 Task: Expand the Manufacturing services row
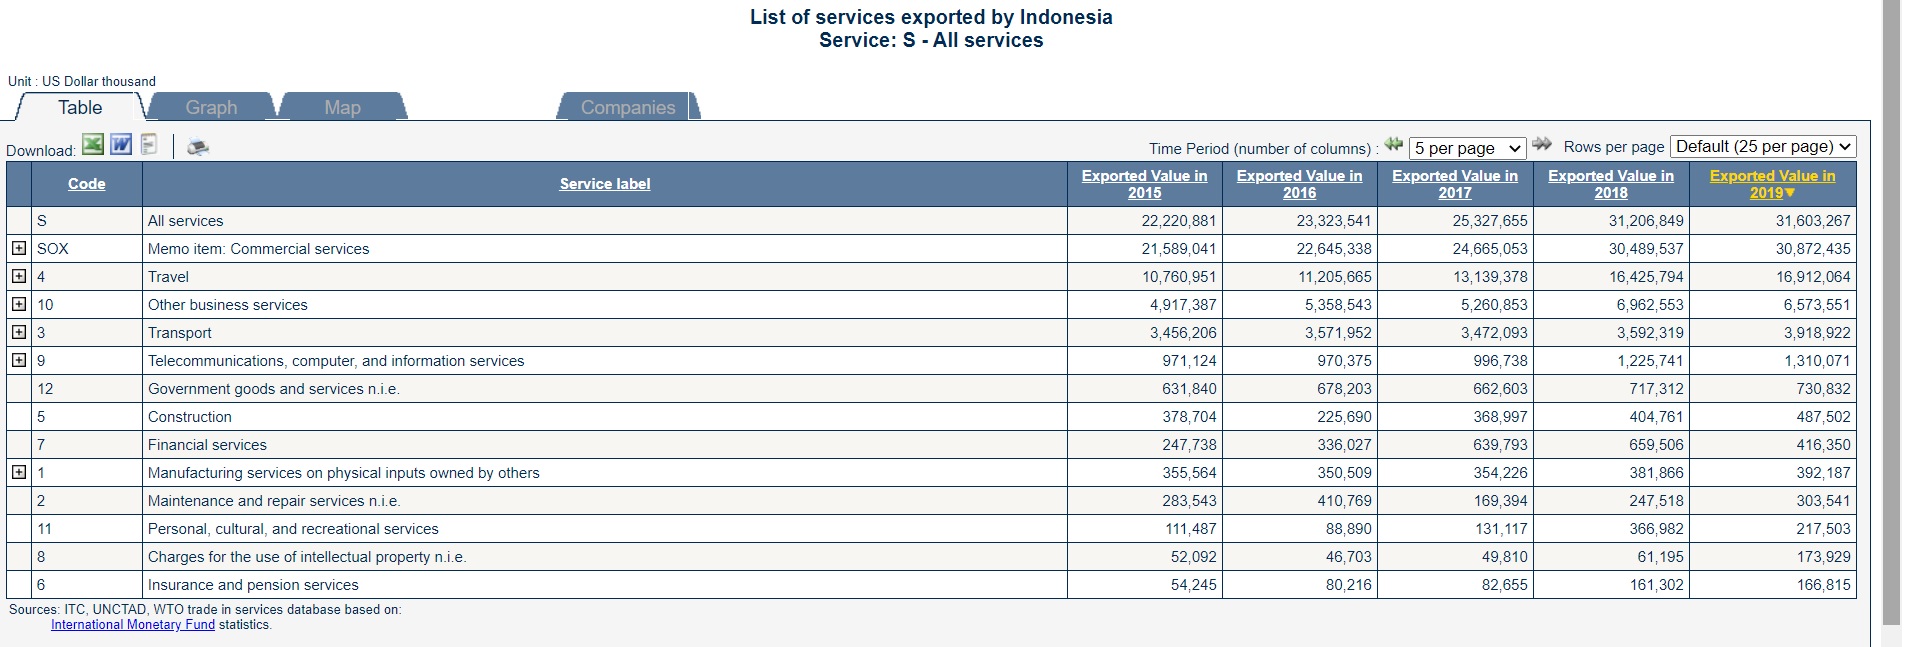coord(19,472)
